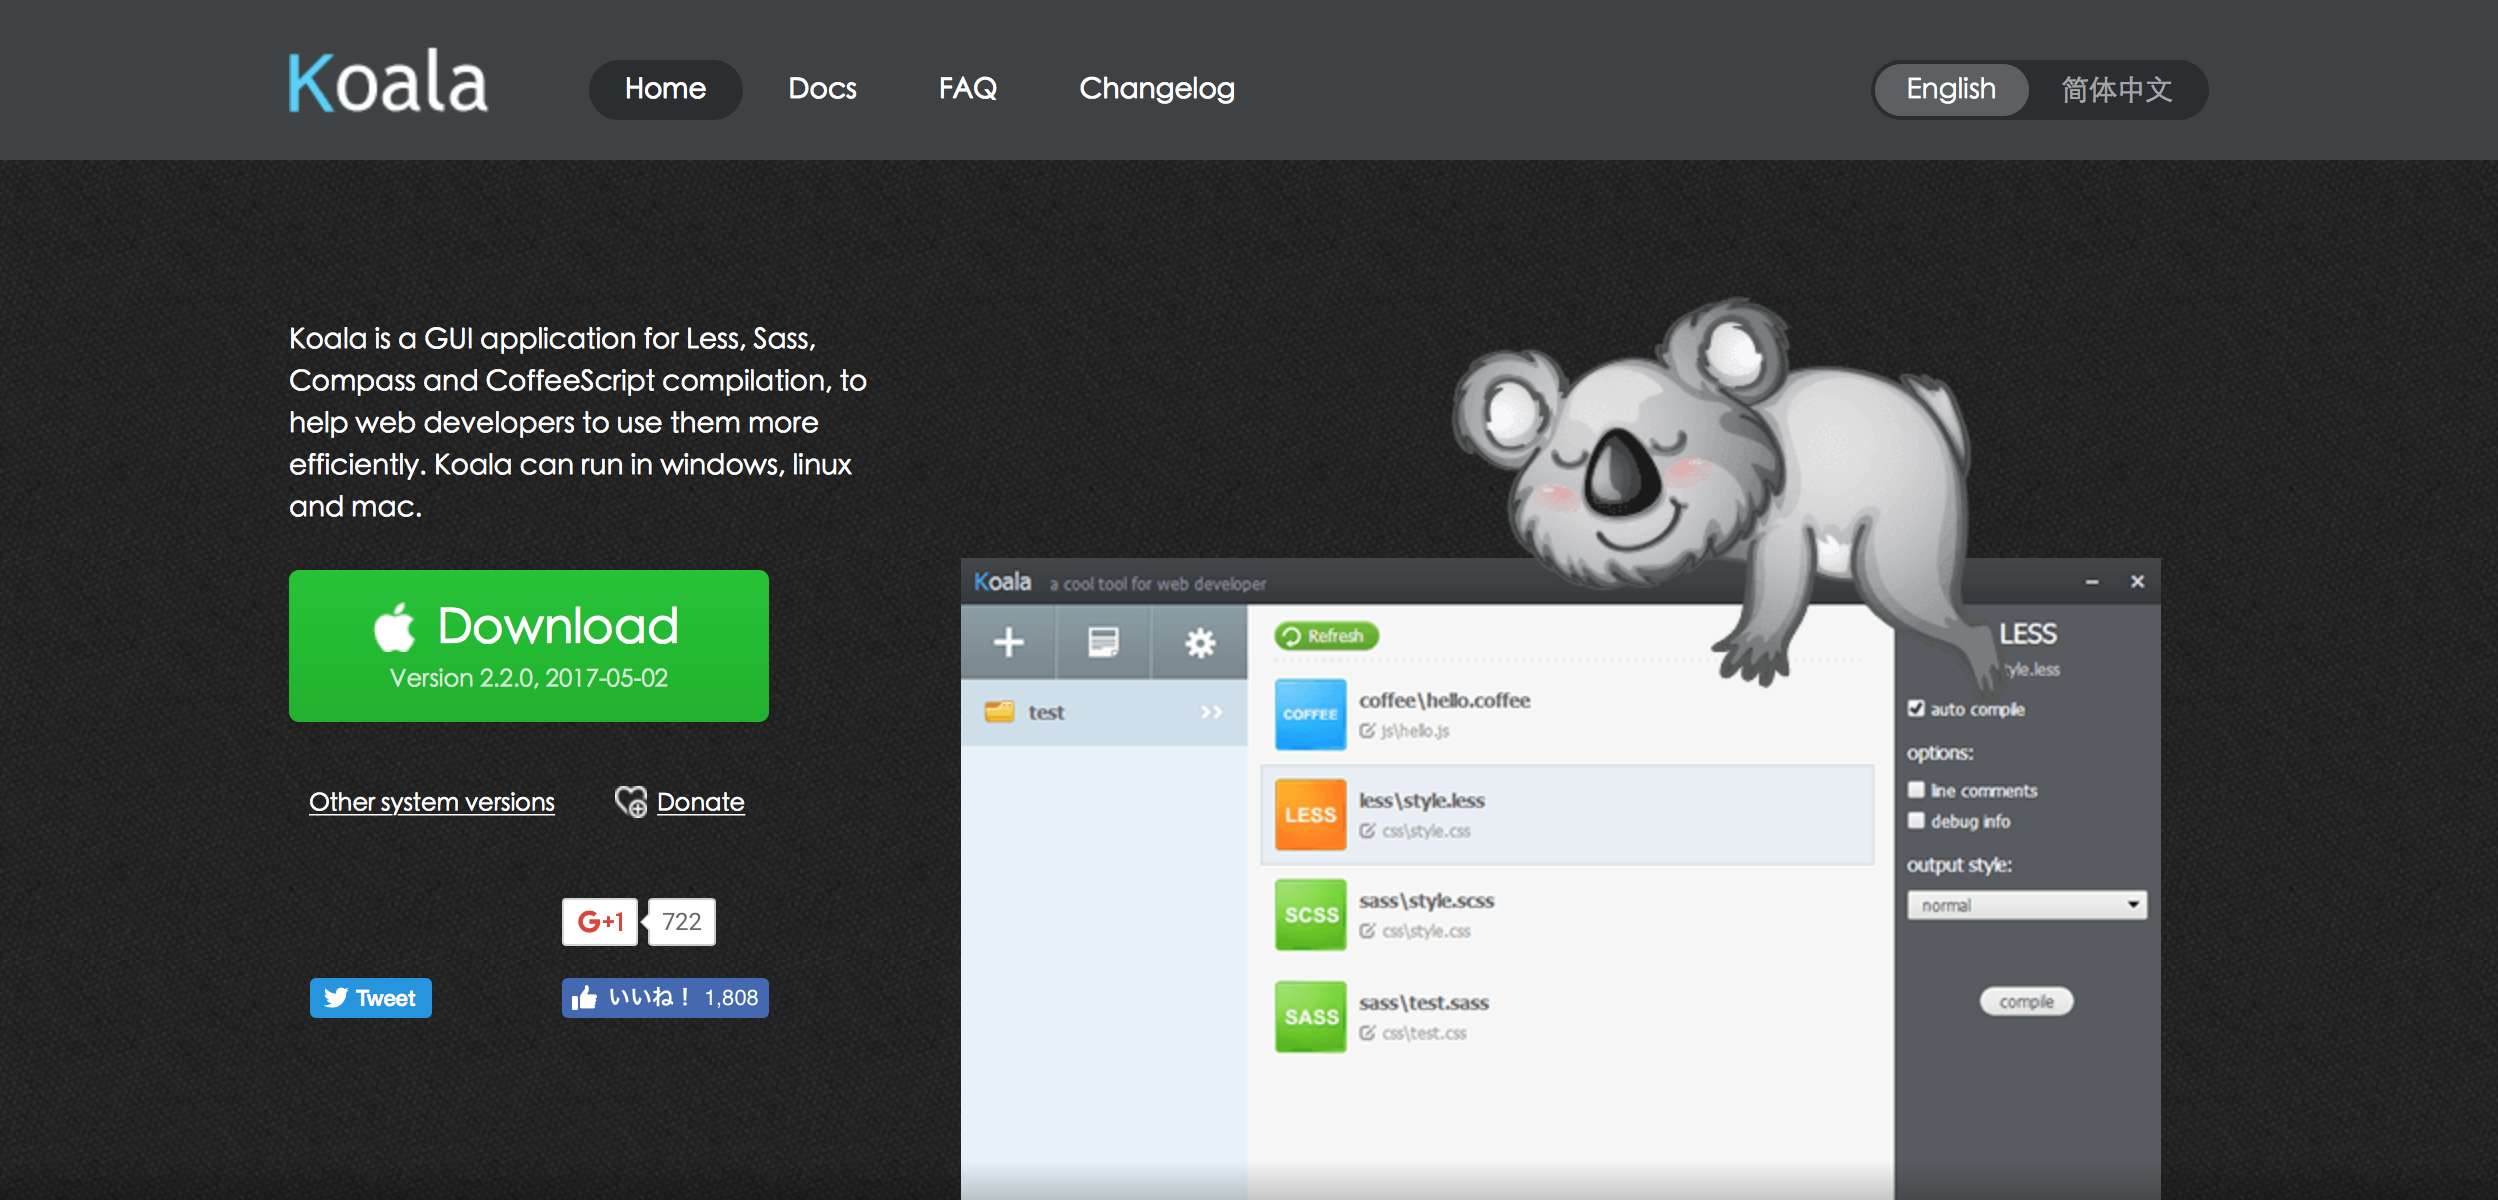Image resolution: width=2498 pixels, height=1200 pixels.
Task: Click the Apple icon on Download button
Action: coord(394,627)
